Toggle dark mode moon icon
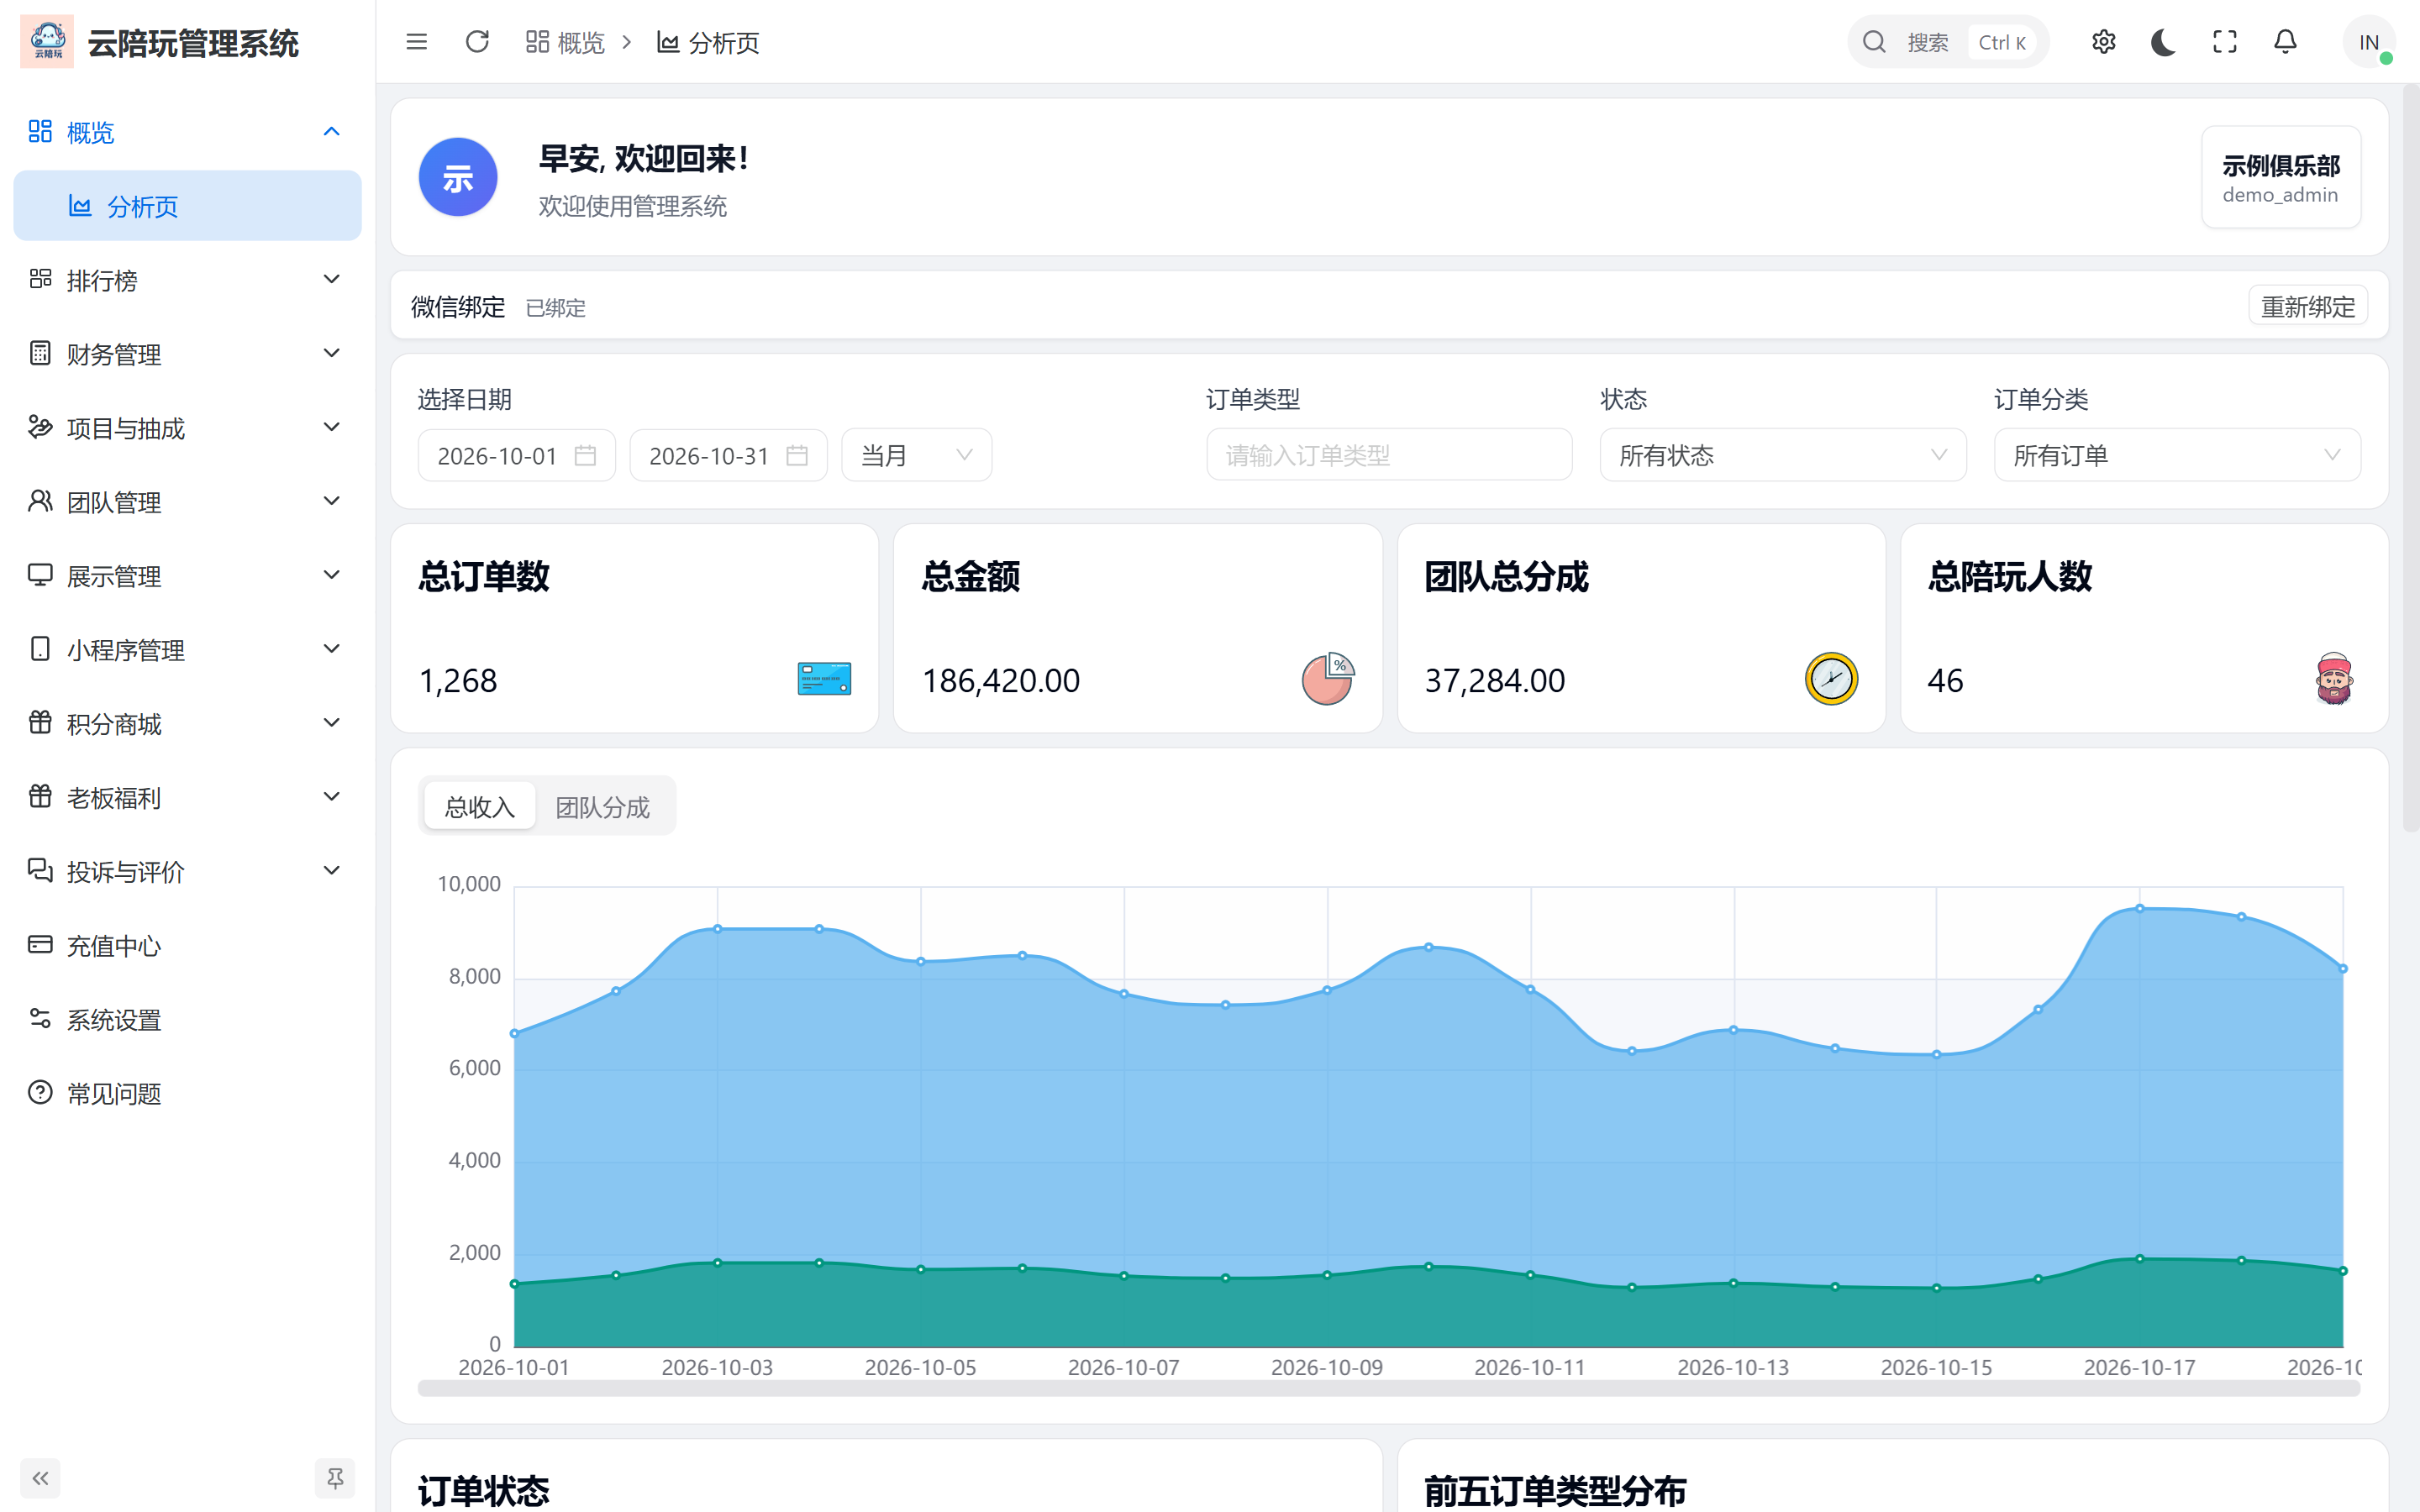Viewport: 2420px width, 1512px height. click(x=2164, y=42)
